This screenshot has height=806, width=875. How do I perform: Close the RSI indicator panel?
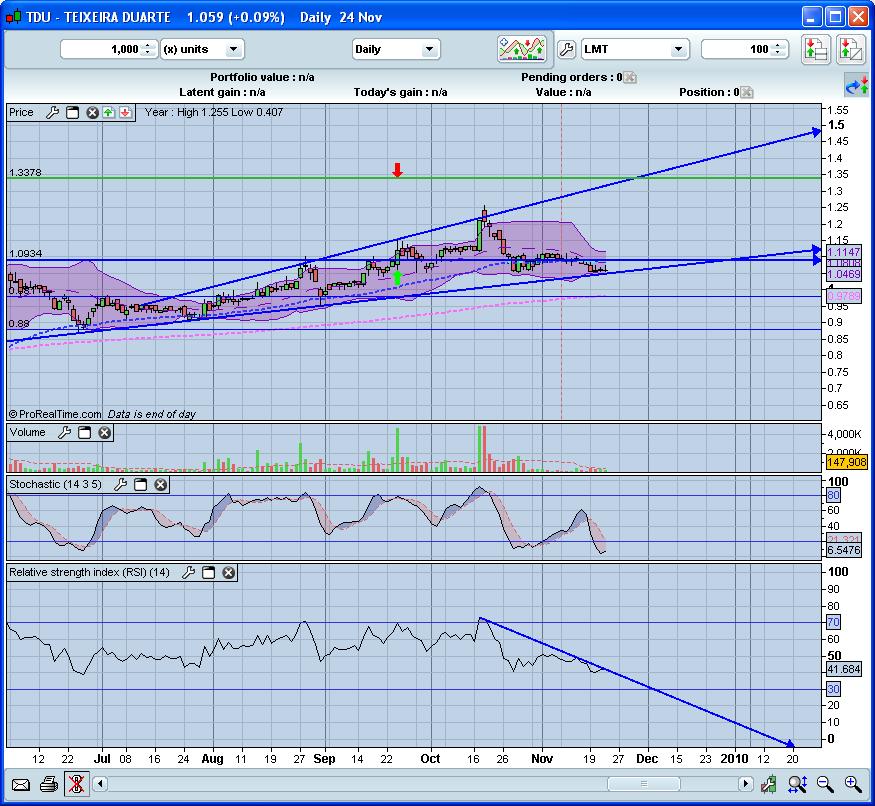pos(229,572)
